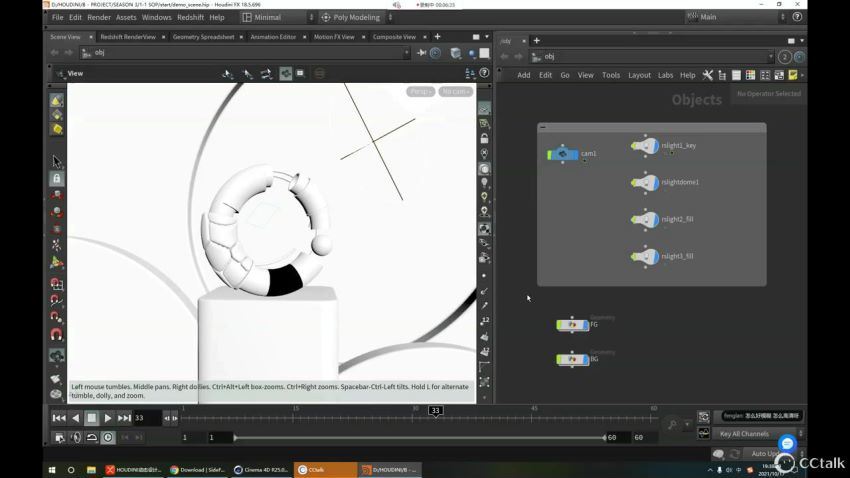This screenshot has height=478, width=850.
Task: Open the Poly Modeling radial menu dropdown
Action: tap(356, 17)
